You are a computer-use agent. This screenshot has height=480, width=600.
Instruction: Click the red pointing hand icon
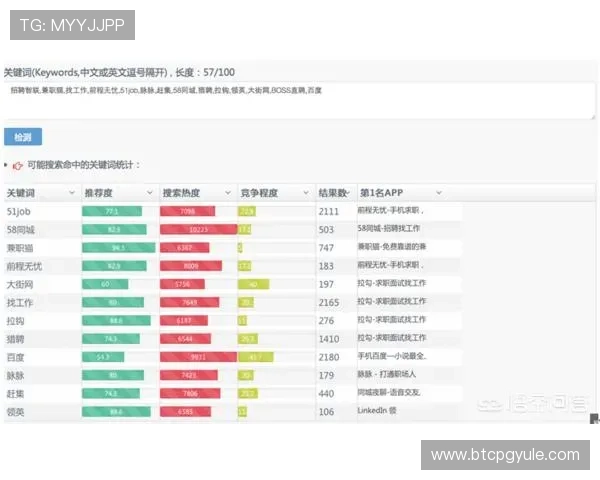[18, 166]
